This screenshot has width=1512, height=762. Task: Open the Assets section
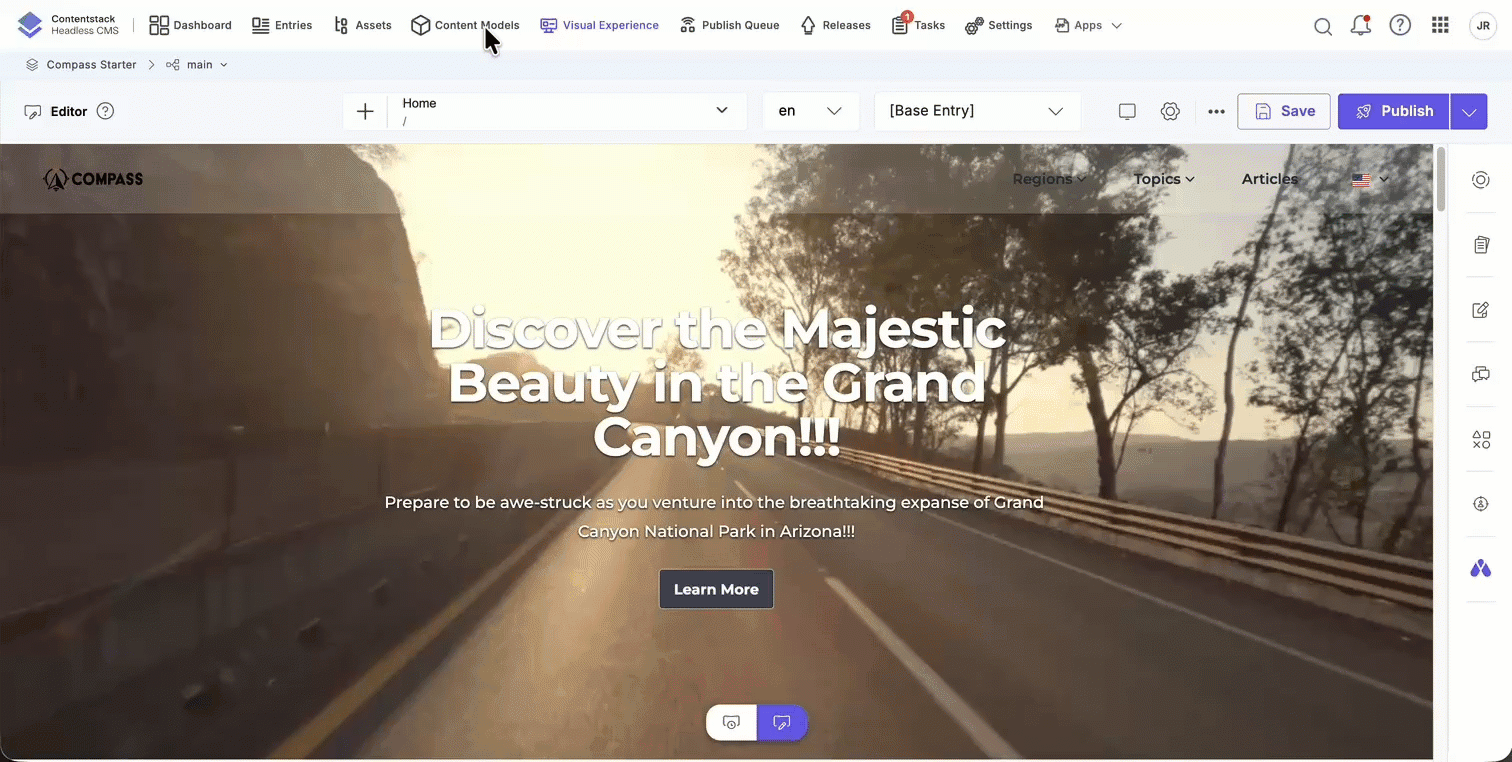[x=362, y=26]
